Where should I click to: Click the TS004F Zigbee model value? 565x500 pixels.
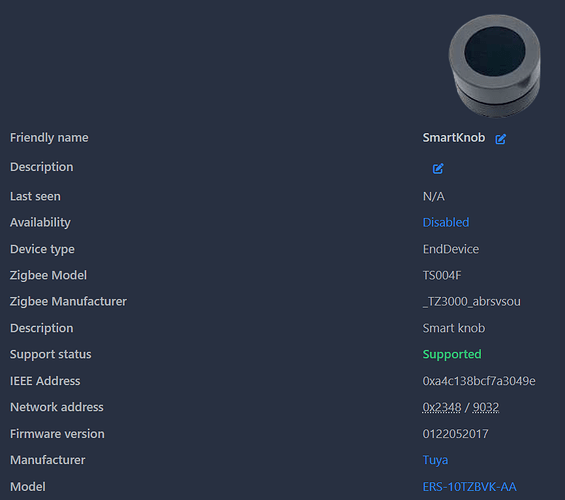tap(442, 275)
